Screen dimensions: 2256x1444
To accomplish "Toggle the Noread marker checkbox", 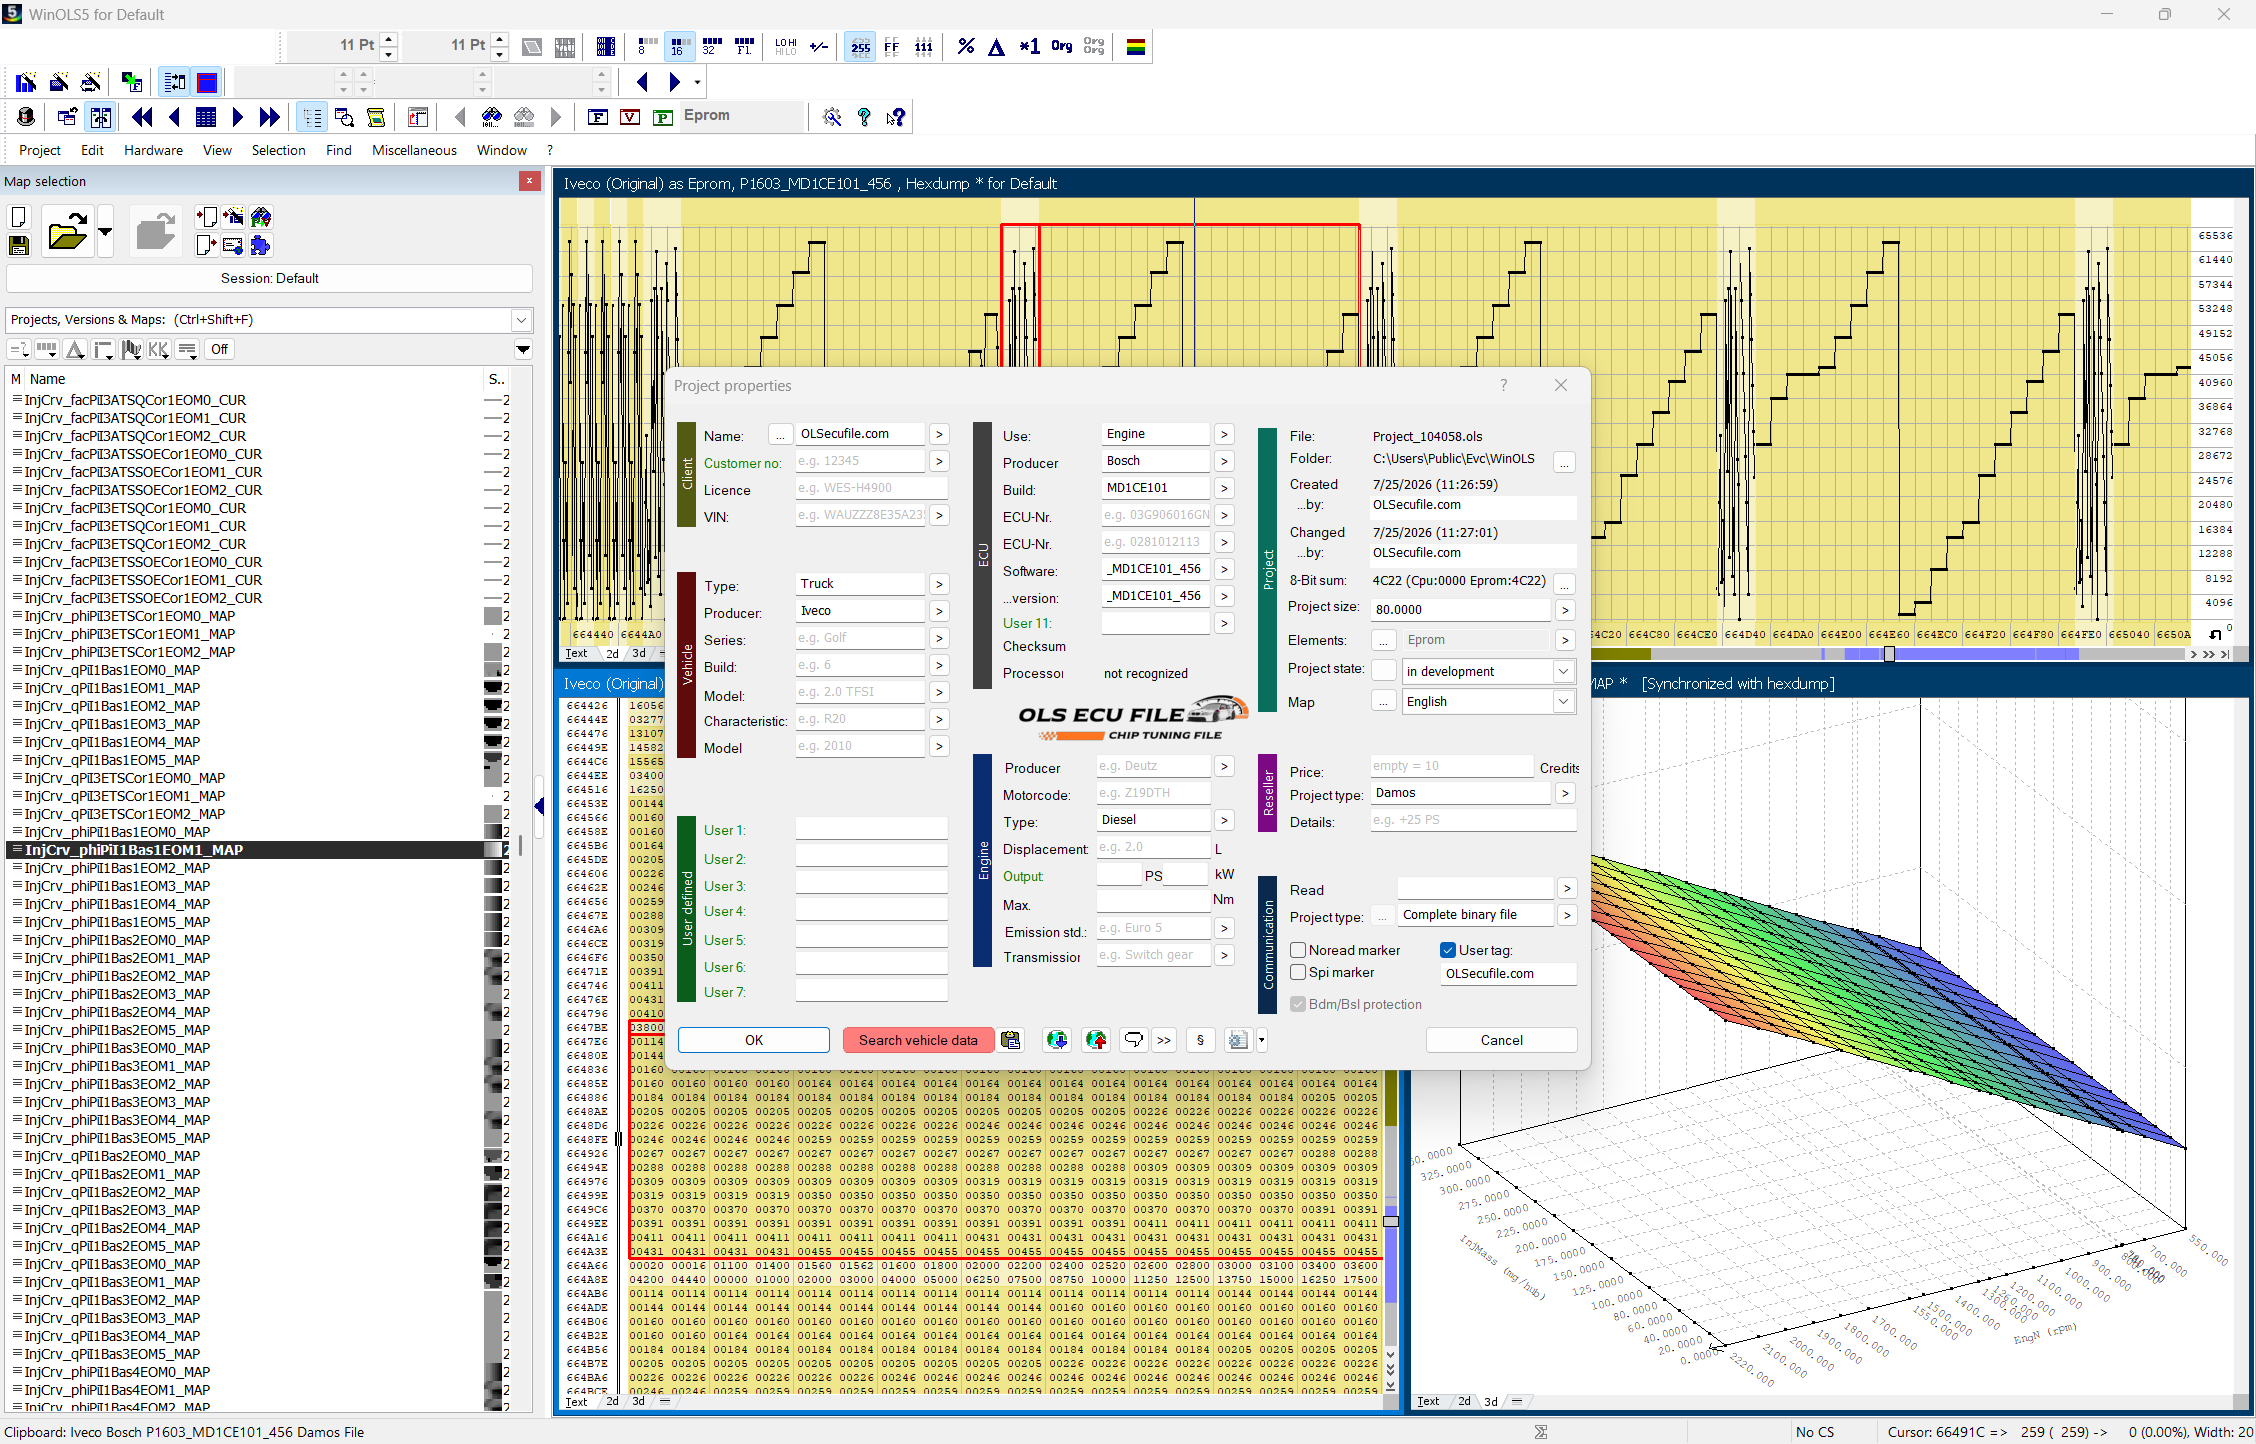I will pyautogui.click(x=1298, y=950).
